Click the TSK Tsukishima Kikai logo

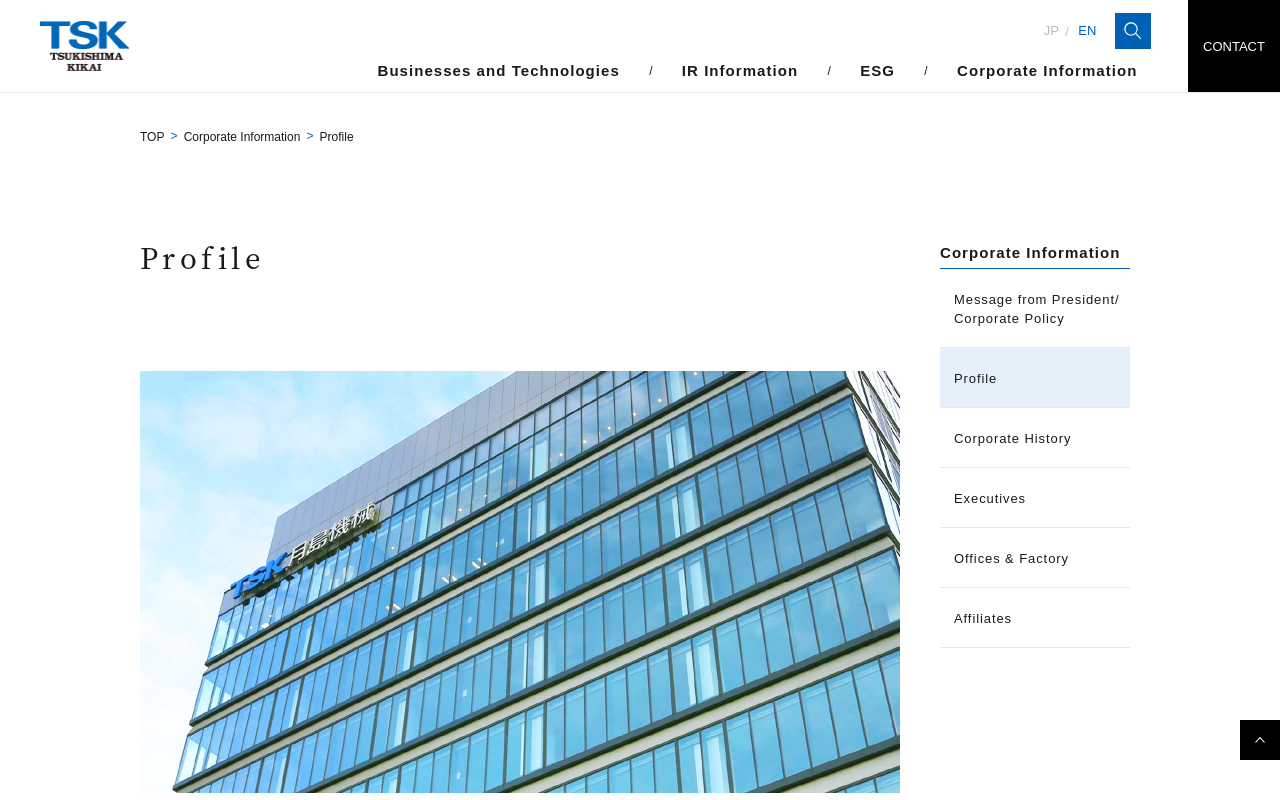point(85,46)
